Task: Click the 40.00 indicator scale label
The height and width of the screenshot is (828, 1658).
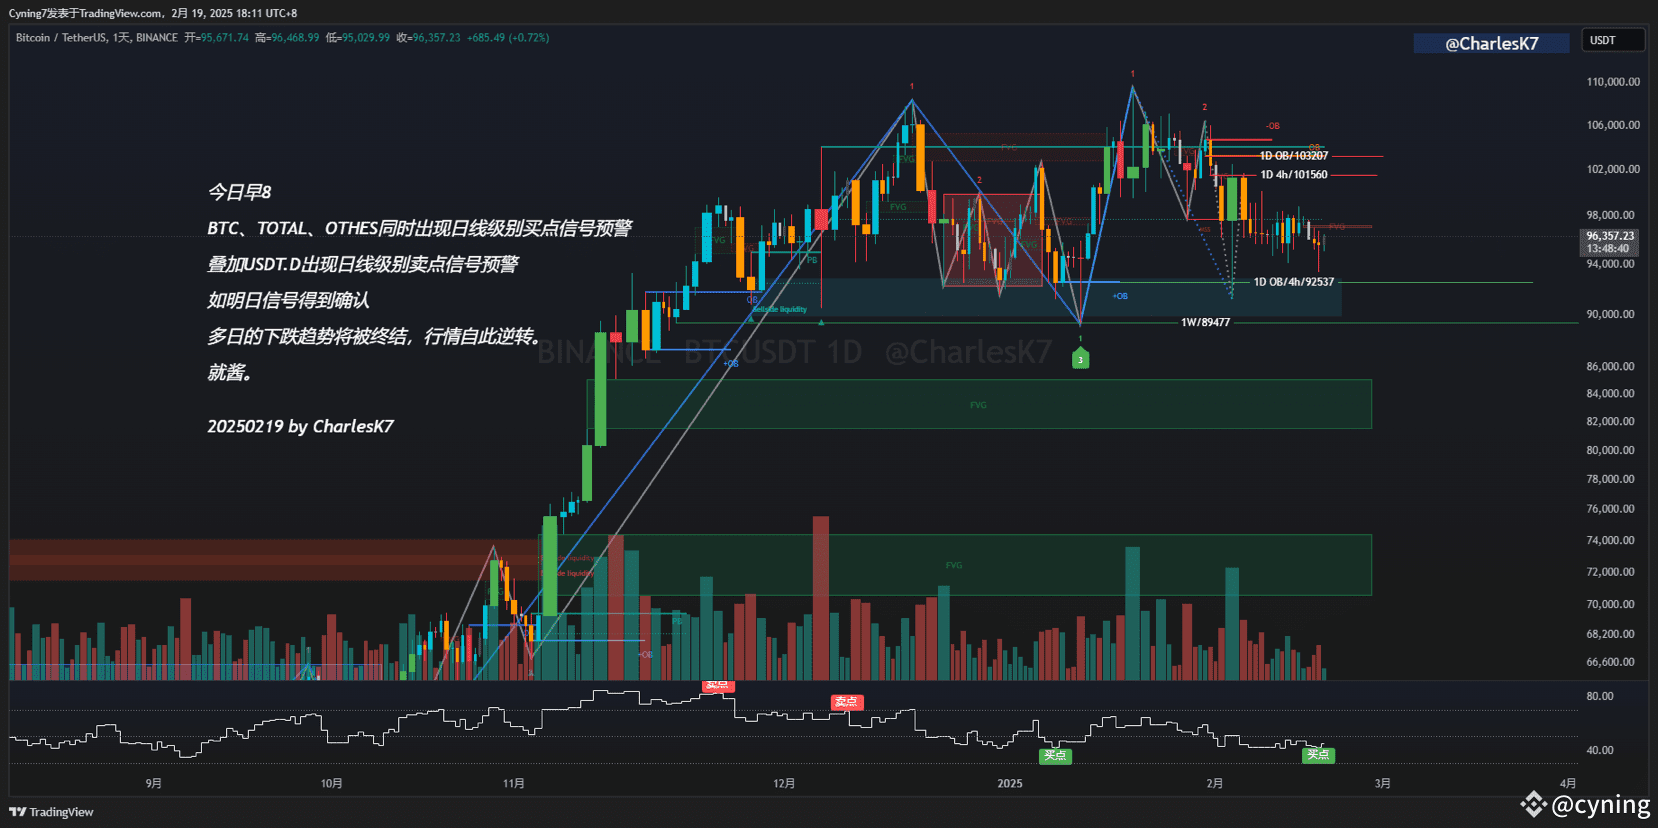Action: (x=1600, y=750)
